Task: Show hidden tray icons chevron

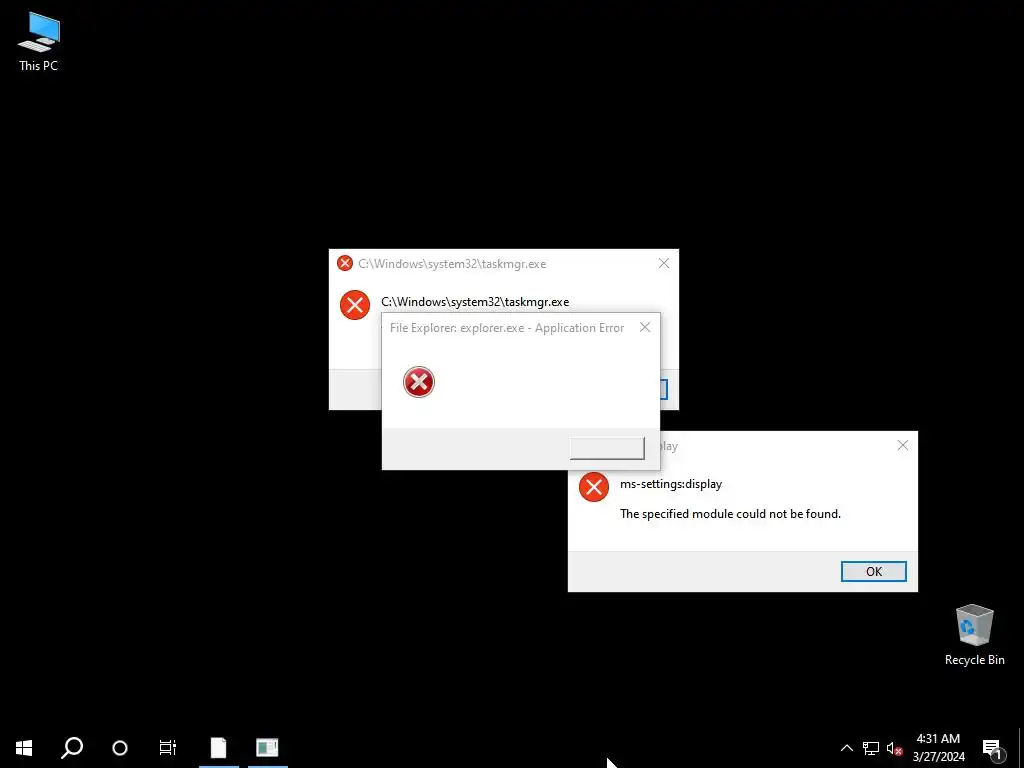Action: 846,748
